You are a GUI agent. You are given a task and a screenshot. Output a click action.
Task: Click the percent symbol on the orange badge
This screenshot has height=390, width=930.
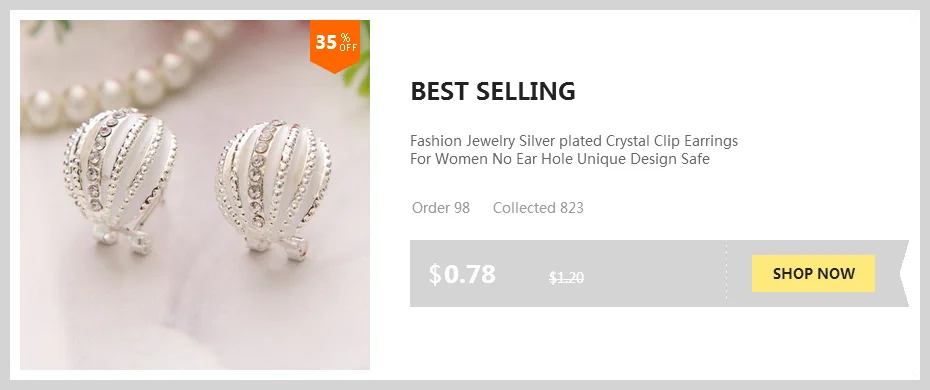(x=345, y=37)
